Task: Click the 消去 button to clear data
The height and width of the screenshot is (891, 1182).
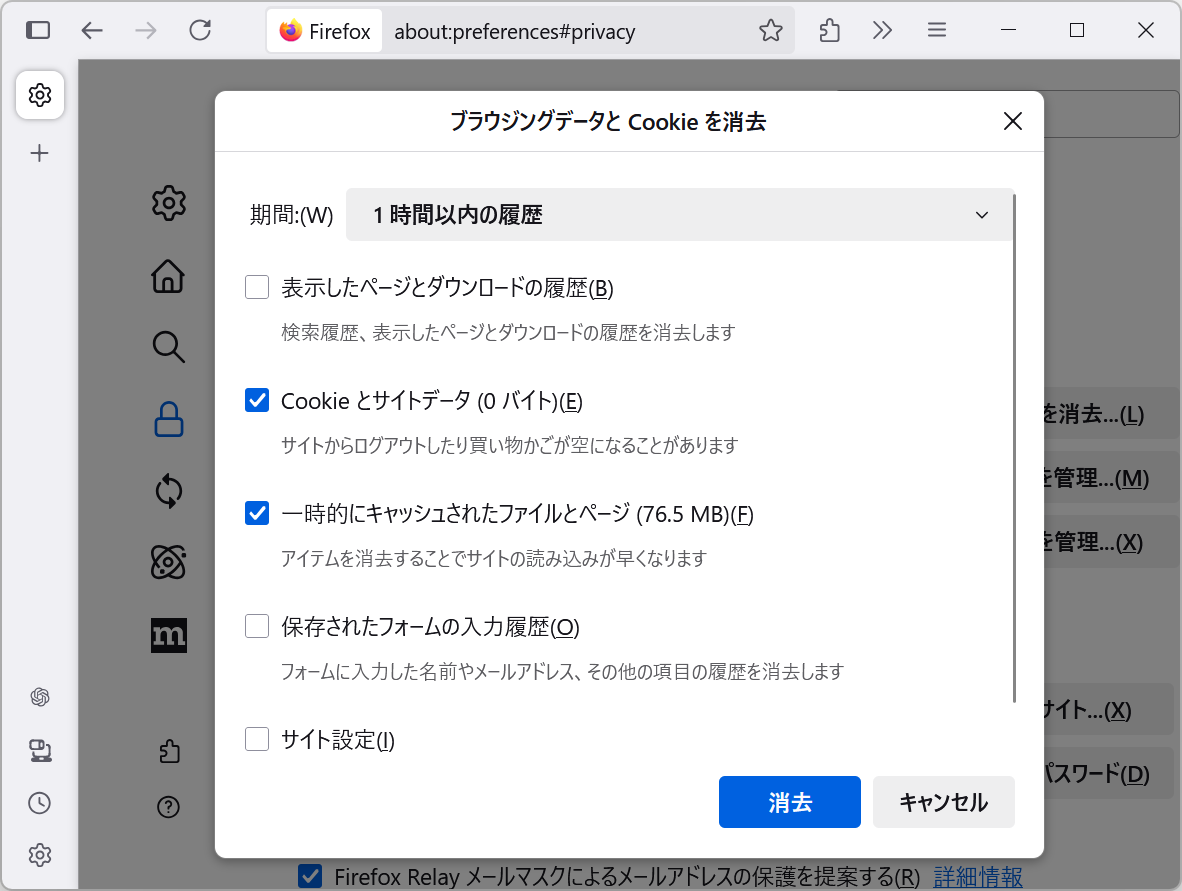Action: coord(789,801)
